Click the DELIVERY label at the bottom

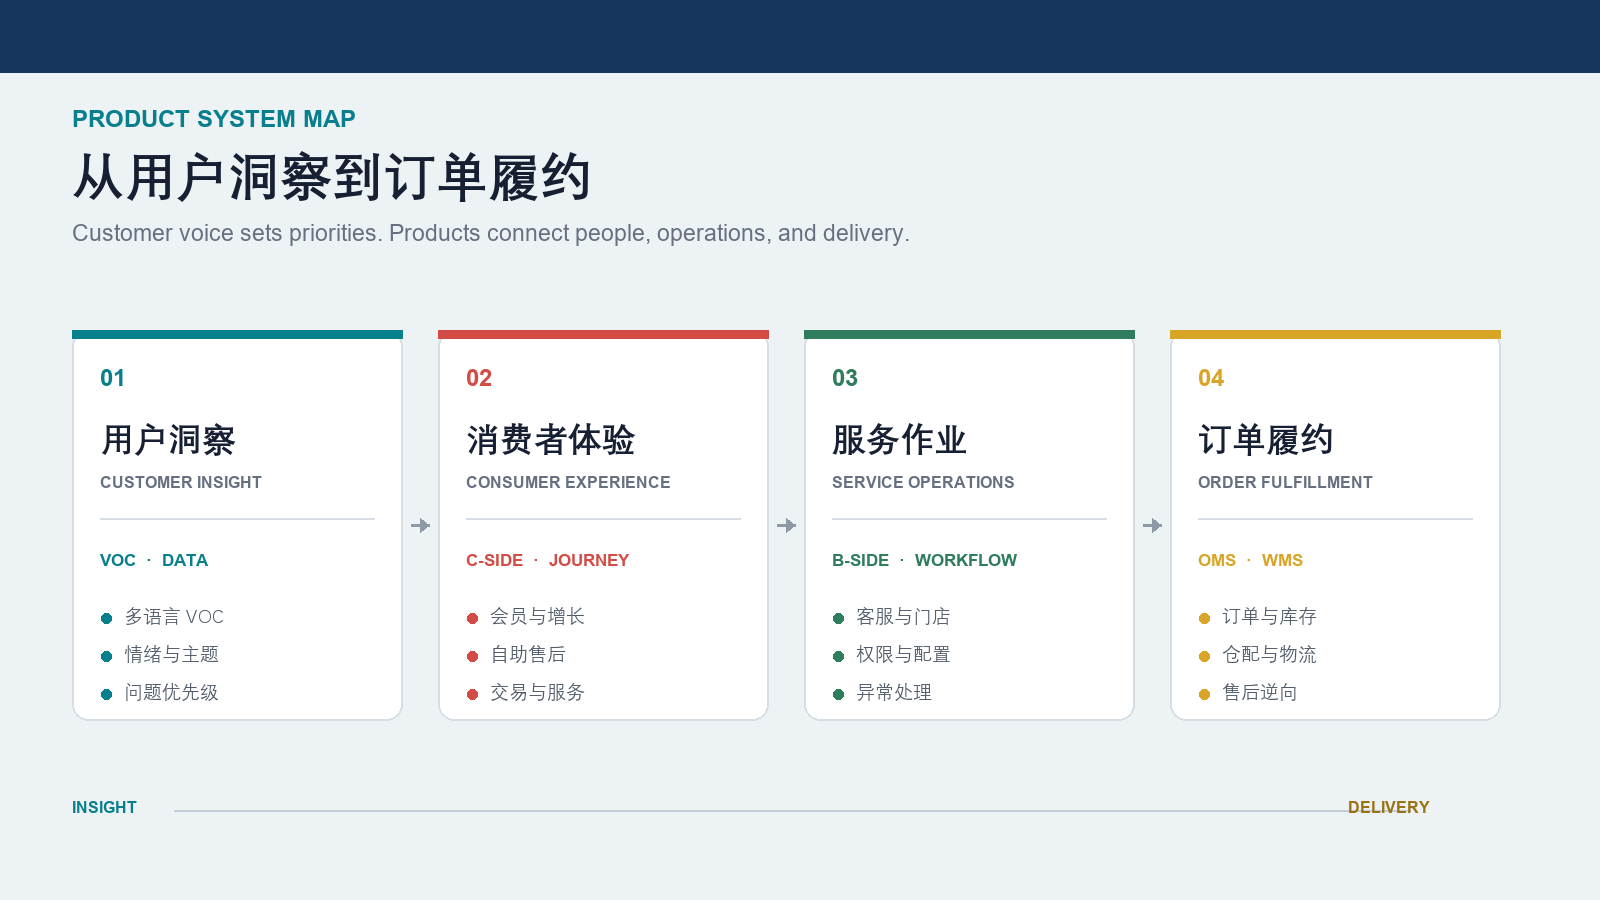coord(1388,807)
